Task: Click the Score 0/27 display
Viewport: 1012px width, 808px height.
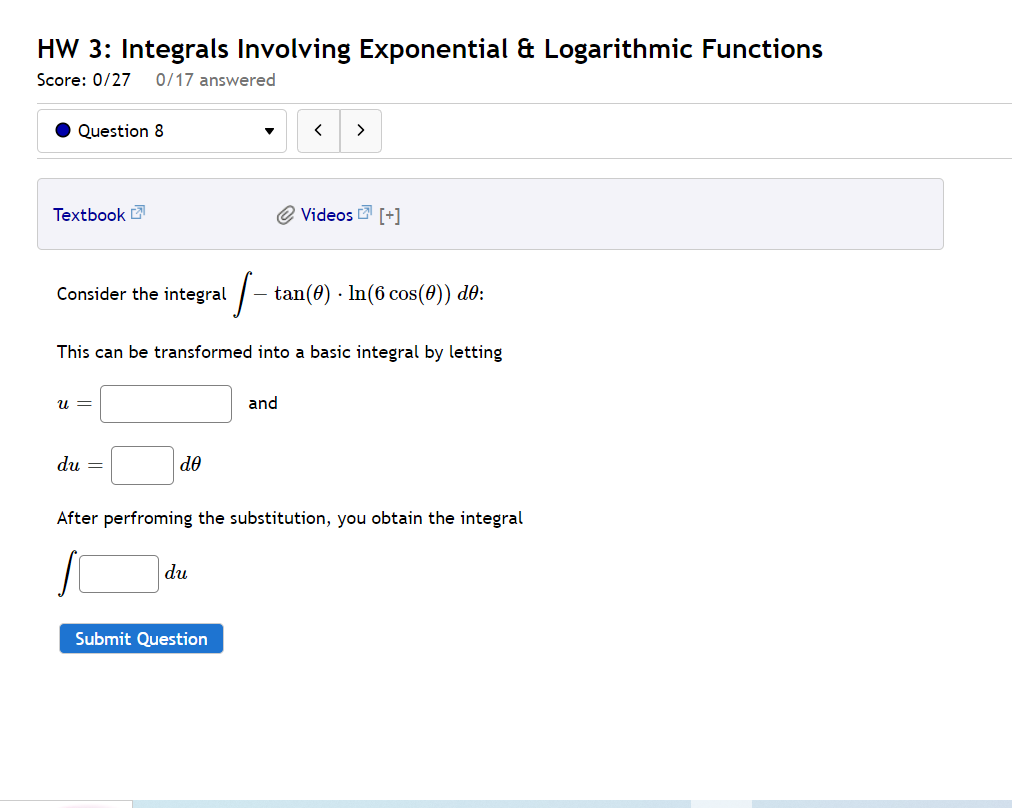Action: [83, 80]
